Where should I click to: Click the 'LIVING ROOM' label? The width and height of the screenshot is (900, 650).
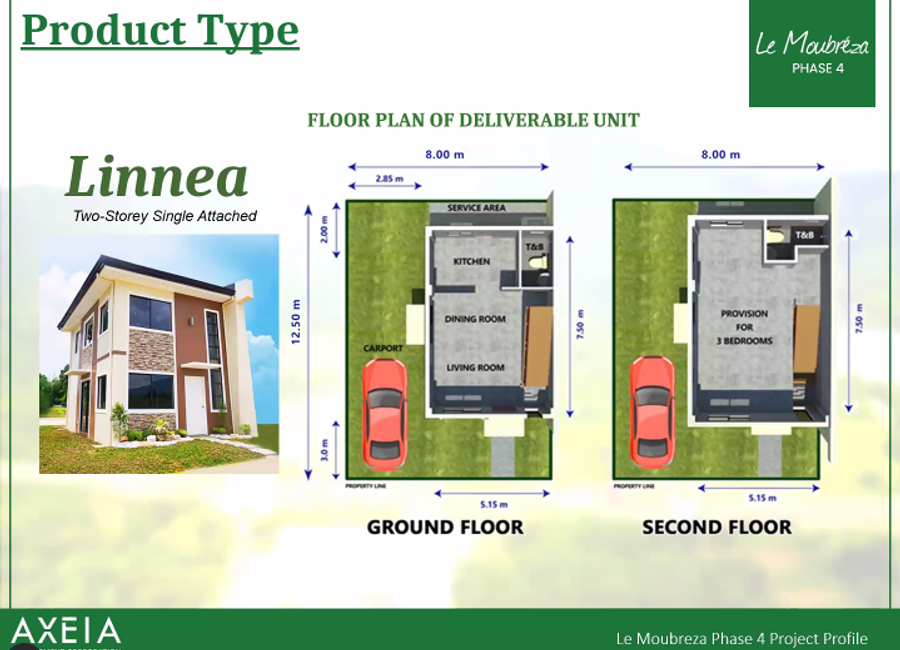(476, 367)
